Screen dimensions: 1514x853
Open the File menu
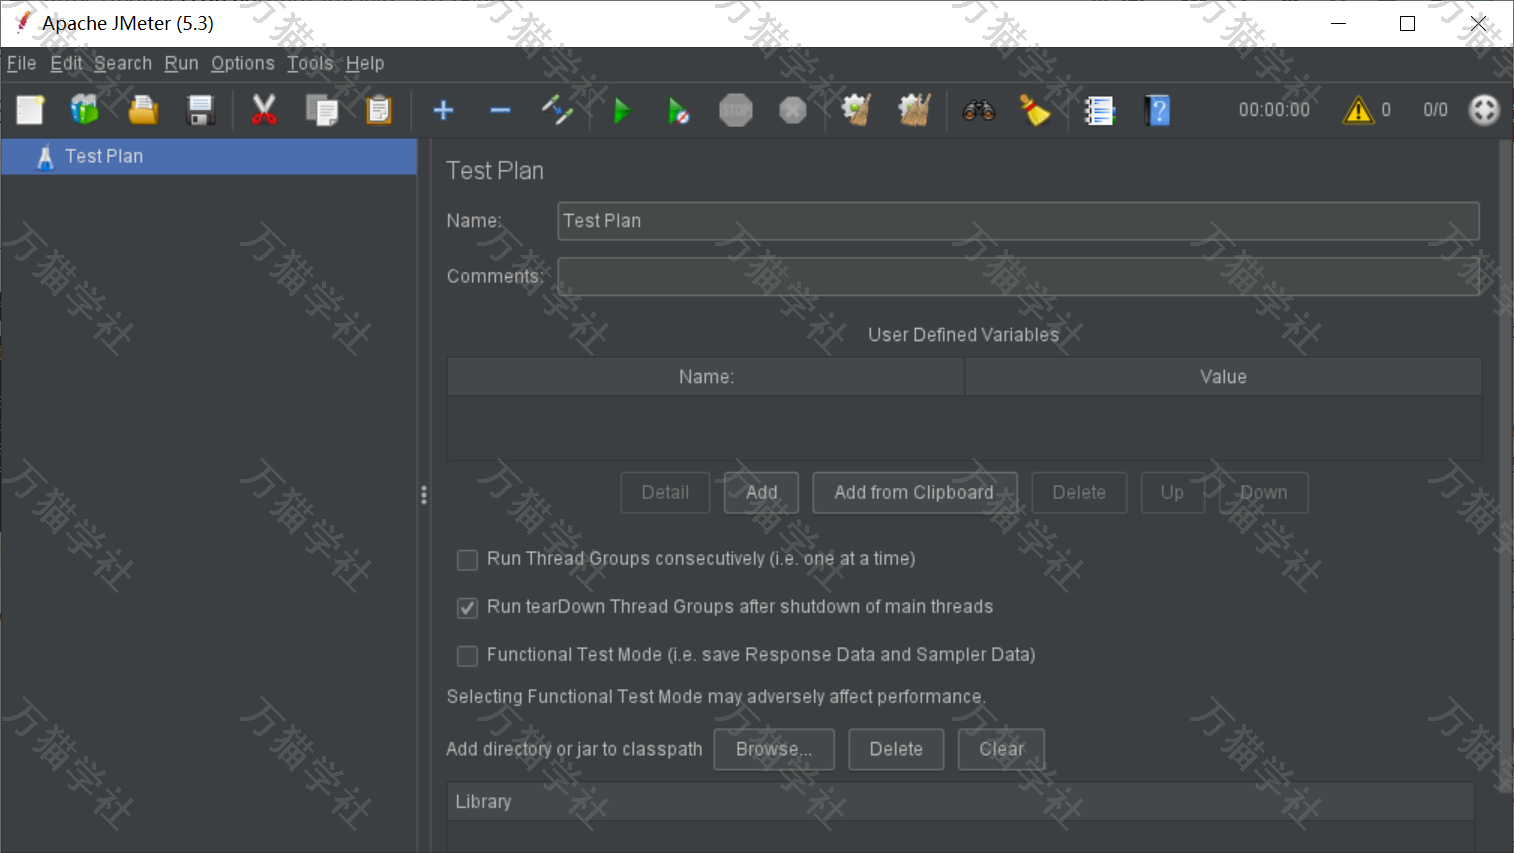click(21, 63)
